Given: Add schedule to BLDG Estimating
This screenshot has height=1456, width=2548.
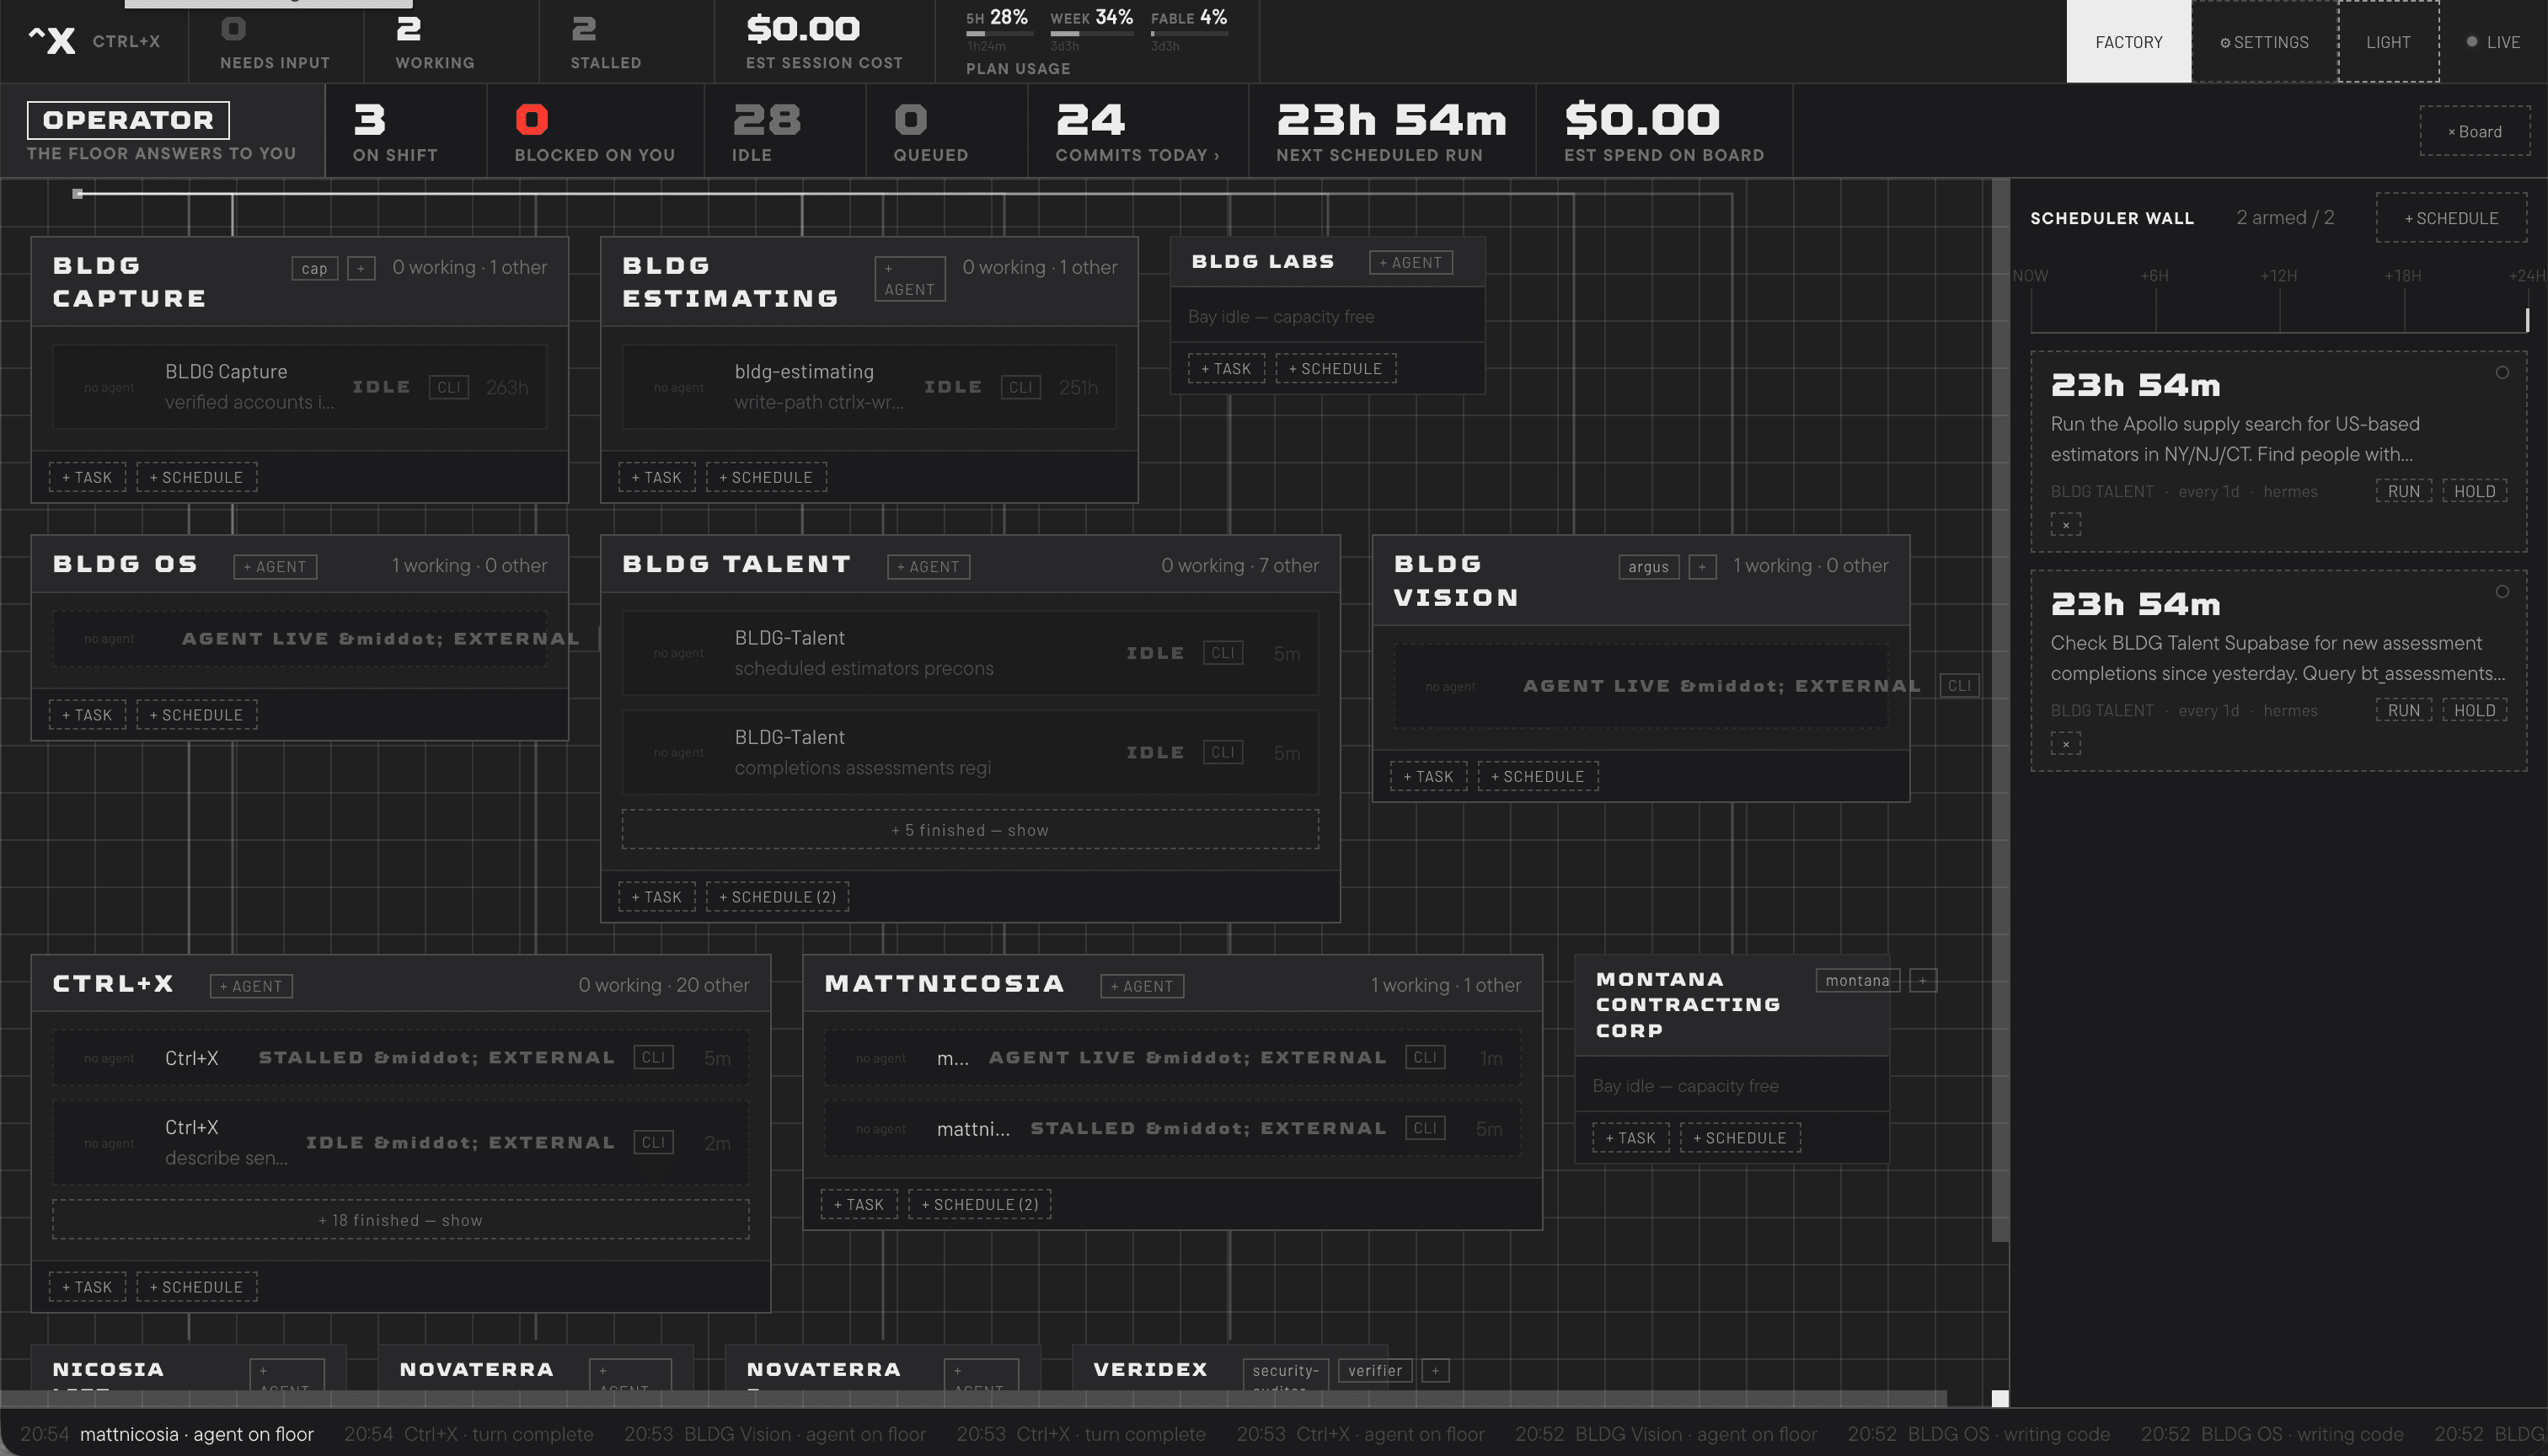Looking at the screenshot, I should click(766, 477).
